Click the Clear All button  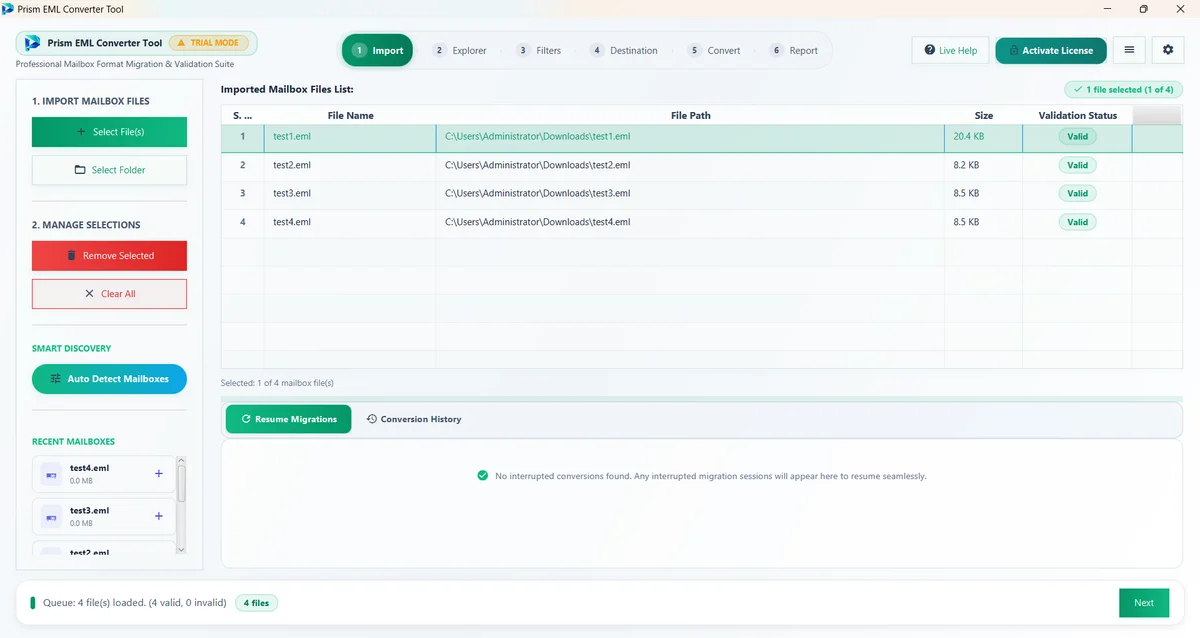coord(109,294)
